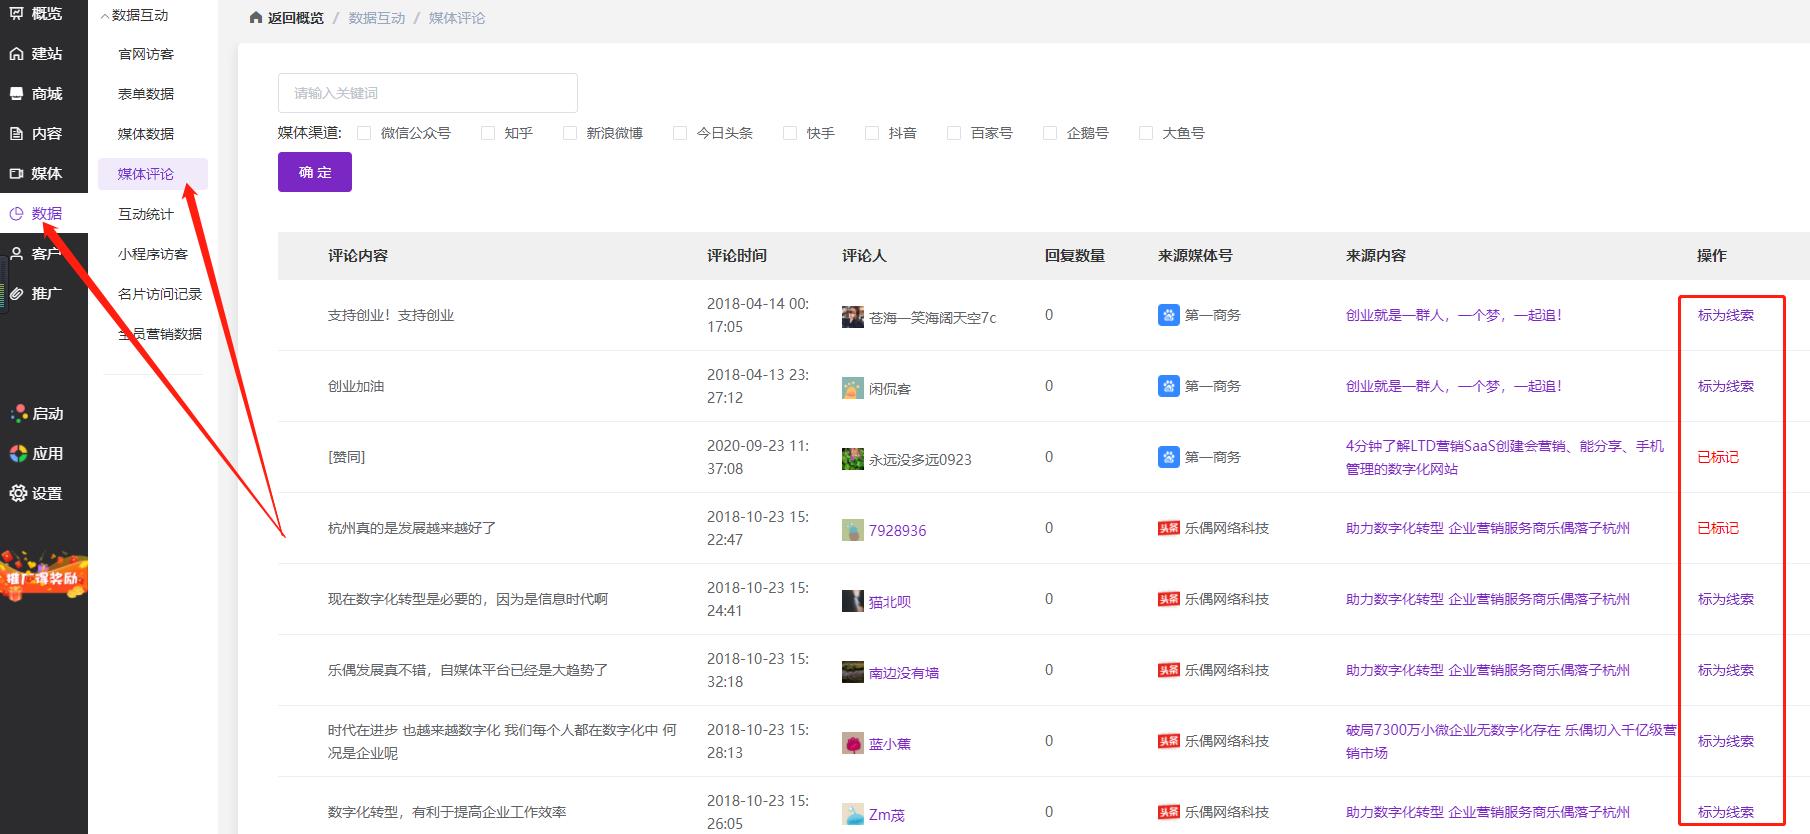Click the home icon beside 返回概览
The height and width of the screenshot is (834, 1810).
tap(257, 18)
